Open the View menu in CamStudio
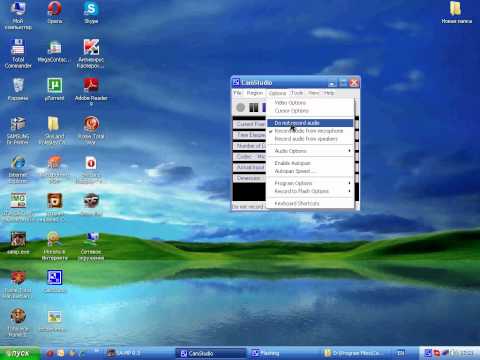This screenshot has height=360, width=480. click(313, 93)
